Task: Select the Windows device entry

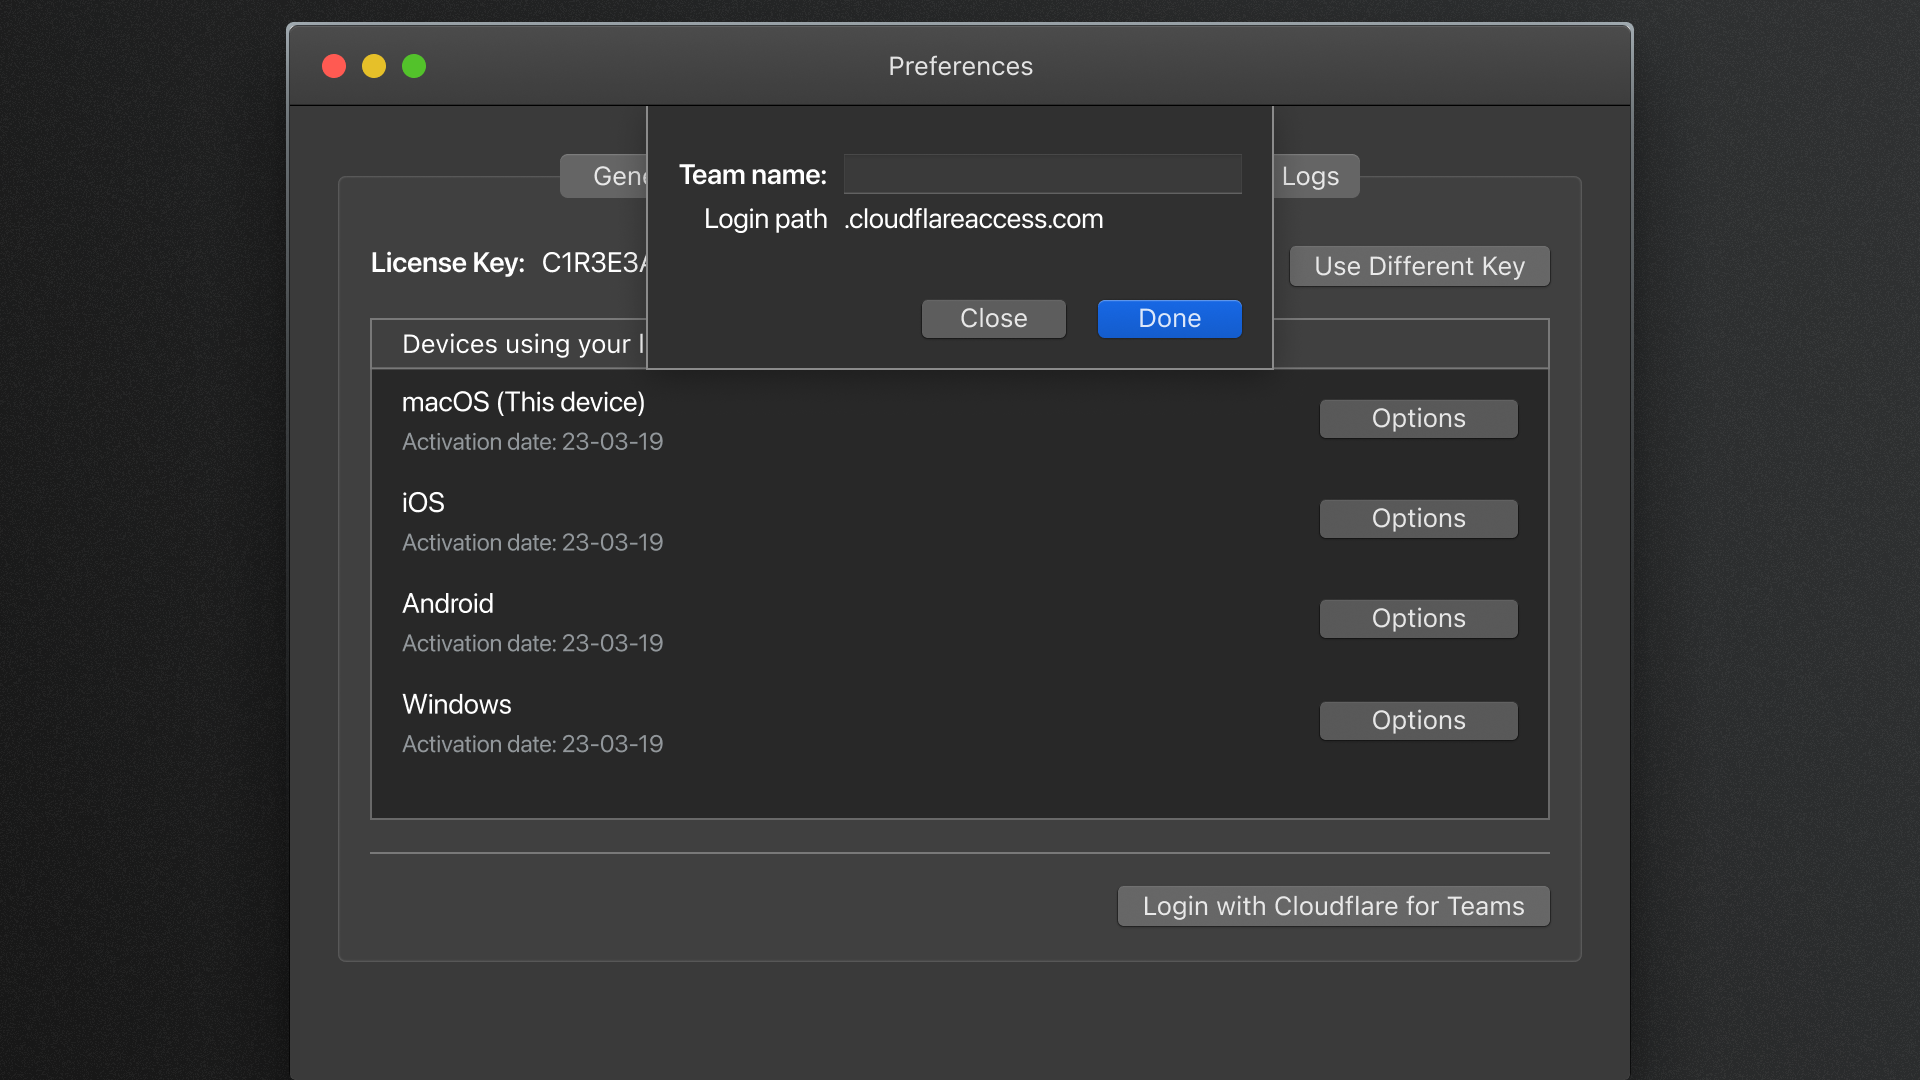Action: [x=456, y=705]
